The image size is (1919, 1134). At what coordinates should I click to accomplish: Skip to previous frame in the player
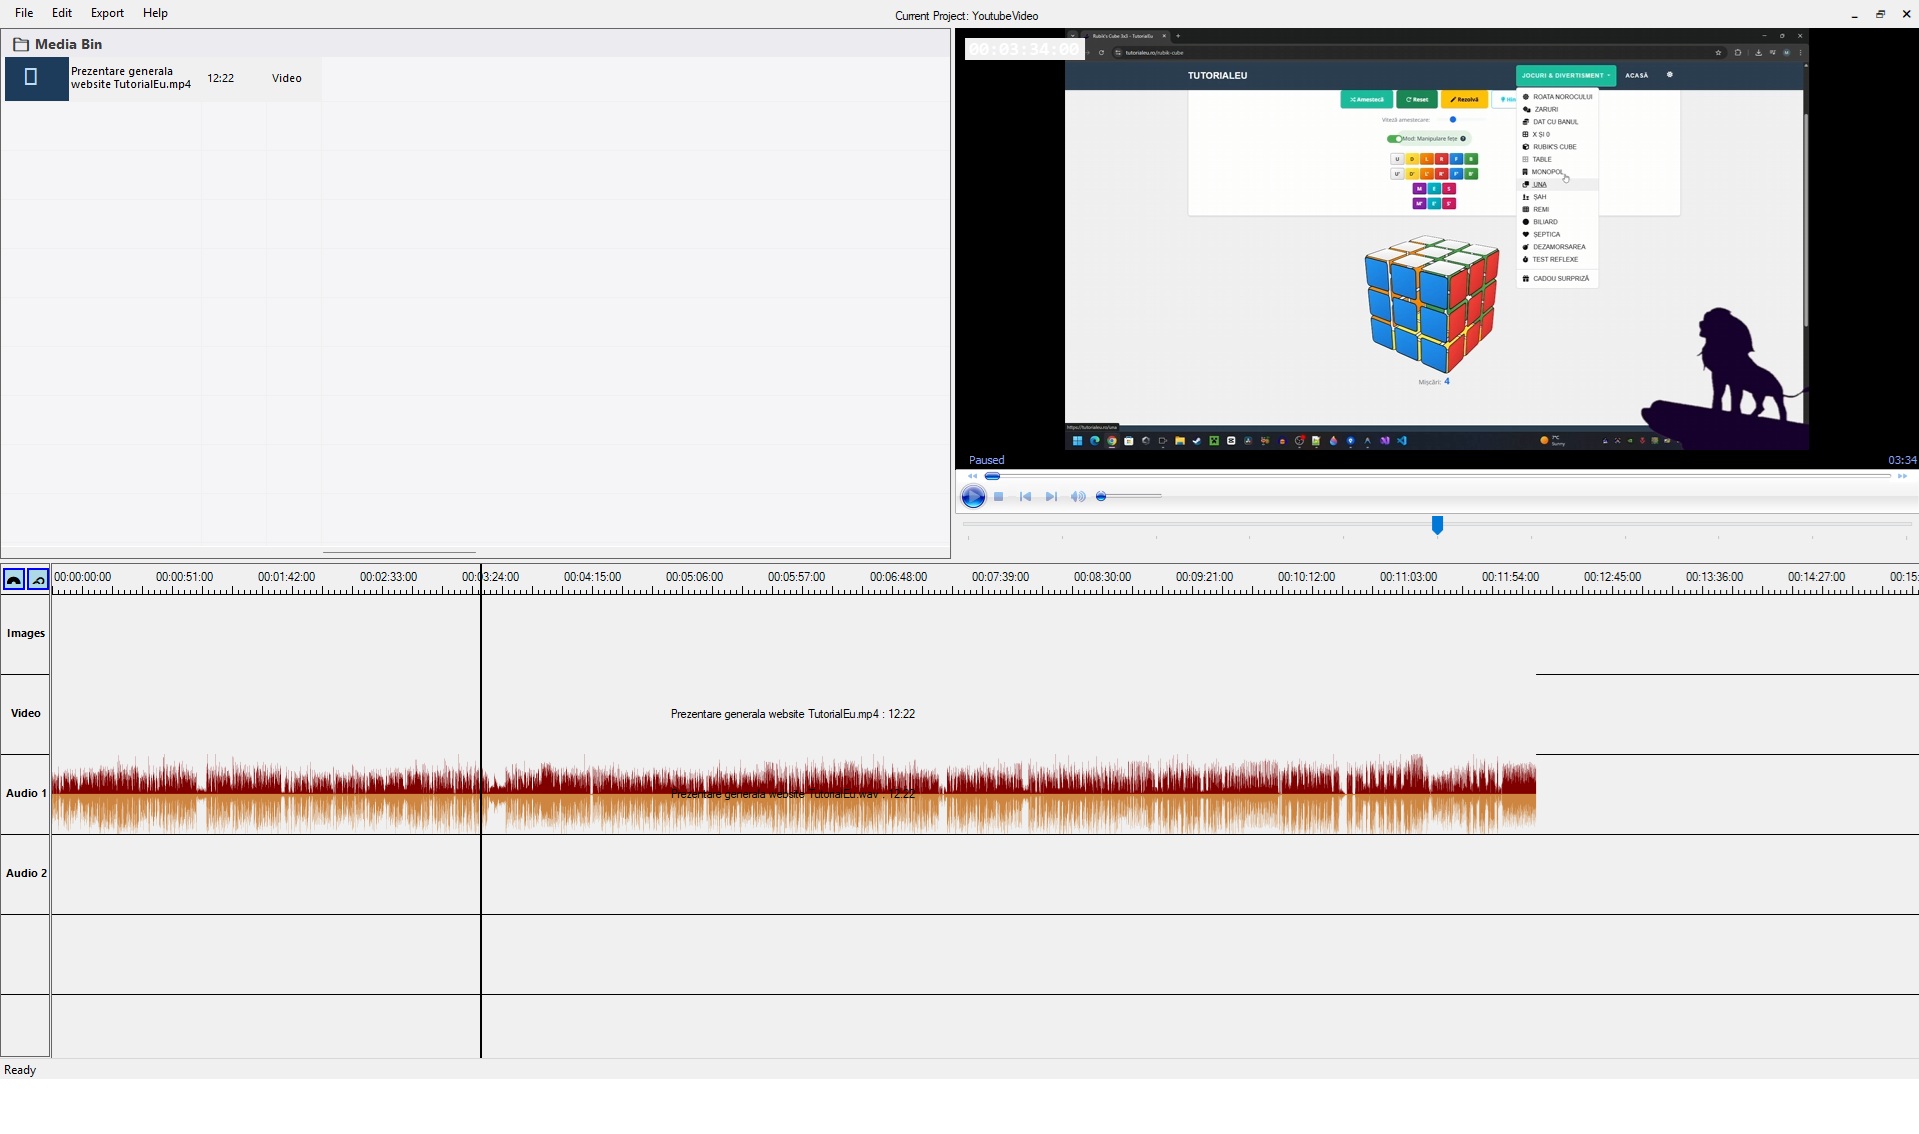(1025, 496)
